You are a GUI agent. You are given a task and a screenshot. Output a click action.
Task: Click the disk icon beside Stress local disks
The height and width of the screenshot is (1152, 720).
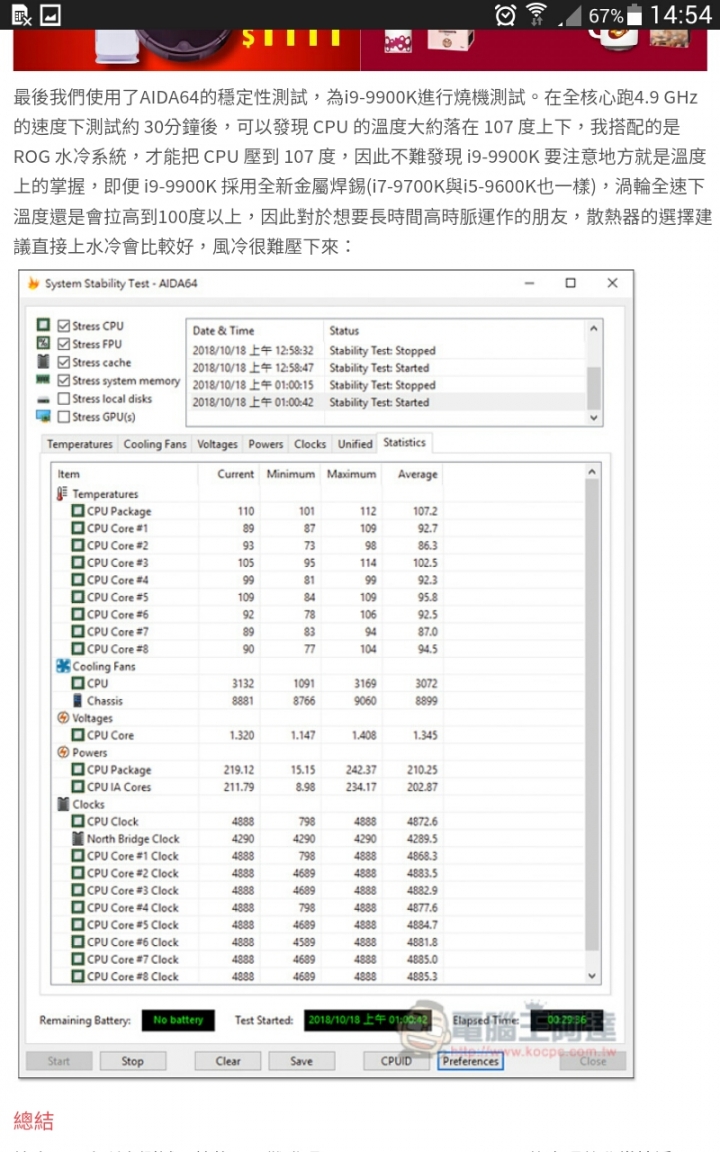pyautogui.click(x=43, y=399)
